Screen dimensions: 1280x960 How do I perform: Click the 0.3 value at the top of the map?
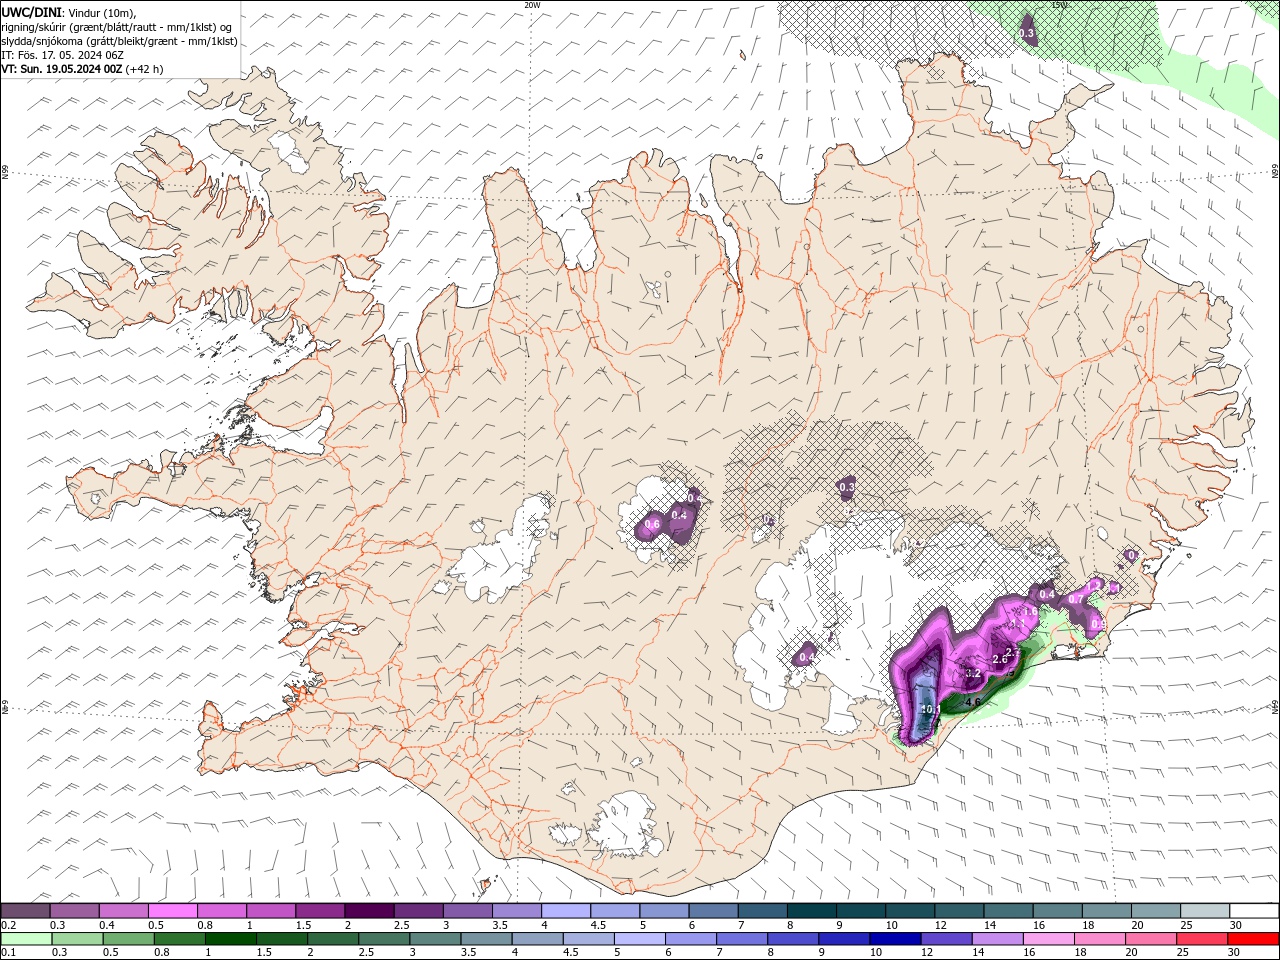[x=1026, y=34]
